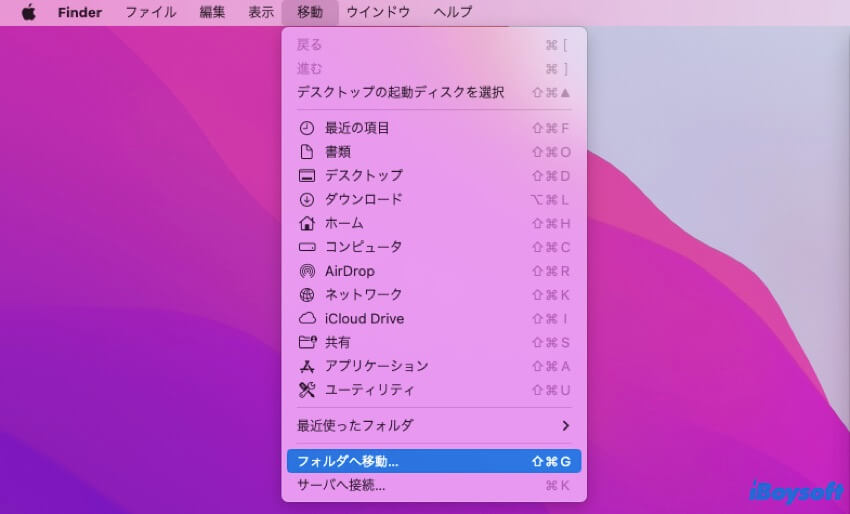850x514 pixels.
Task: Open the Finder application menu
Action: pyautogui.click(x=80, y=12)
